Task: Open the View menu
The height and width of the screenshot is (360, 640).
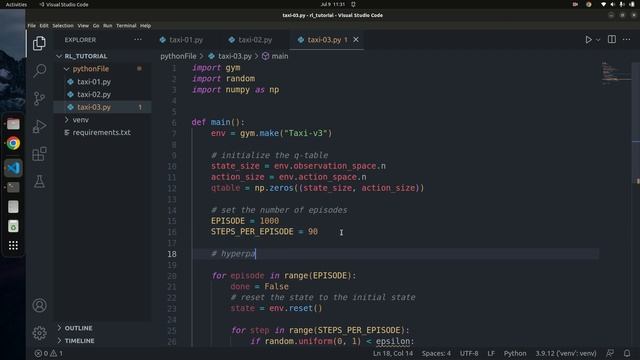Action: 83,25
